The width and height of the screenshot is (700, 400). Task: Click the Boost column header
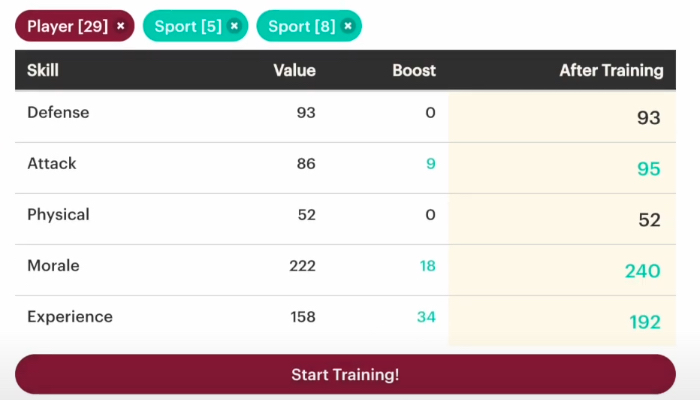(414, 70)
